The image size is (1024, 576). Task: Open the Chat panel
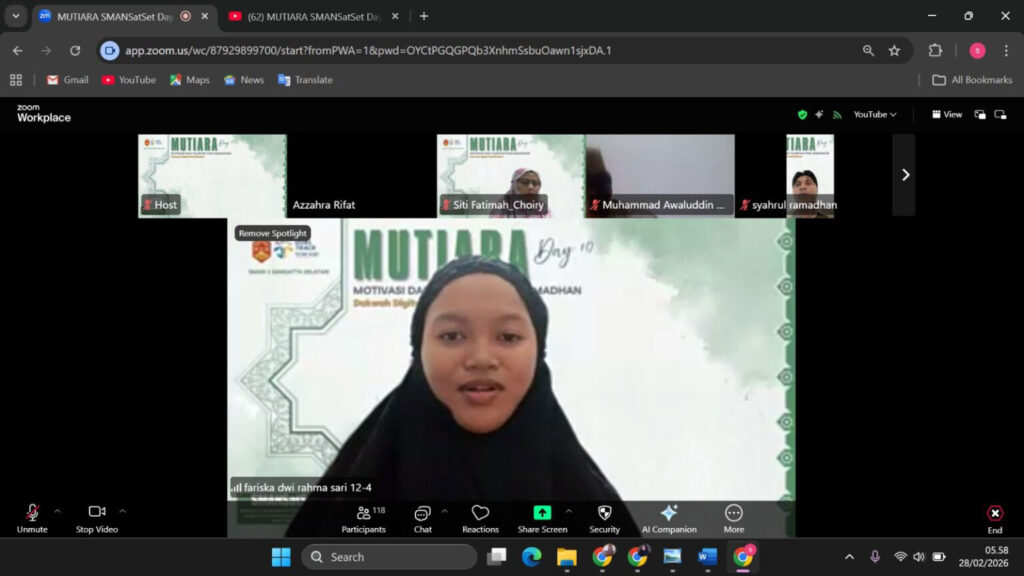[422, 518]
